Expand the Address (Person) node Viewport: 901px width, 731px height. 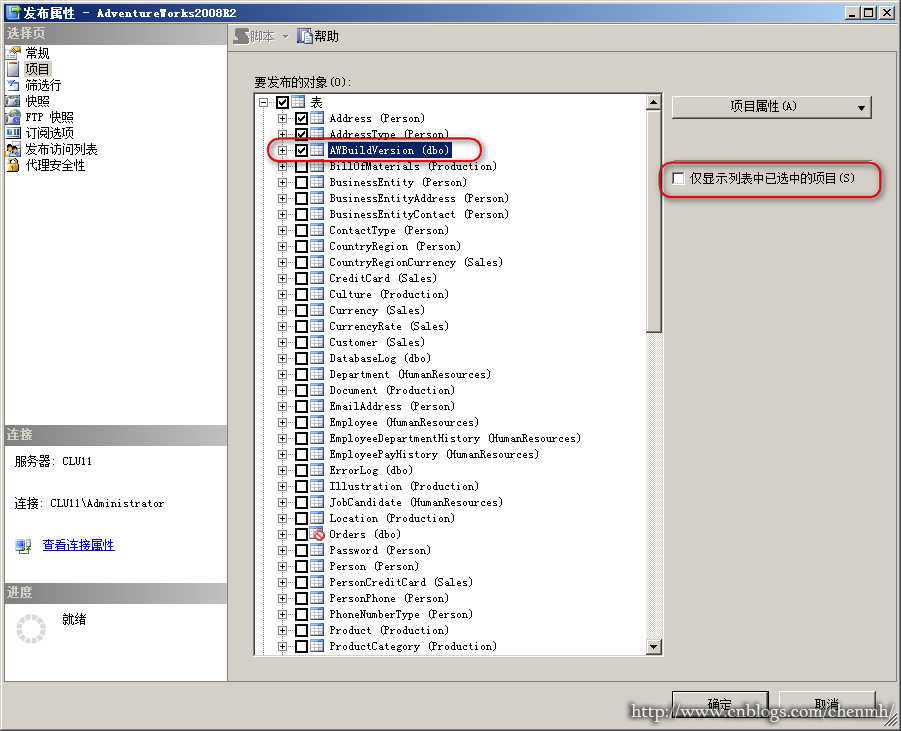pos(282,118)
